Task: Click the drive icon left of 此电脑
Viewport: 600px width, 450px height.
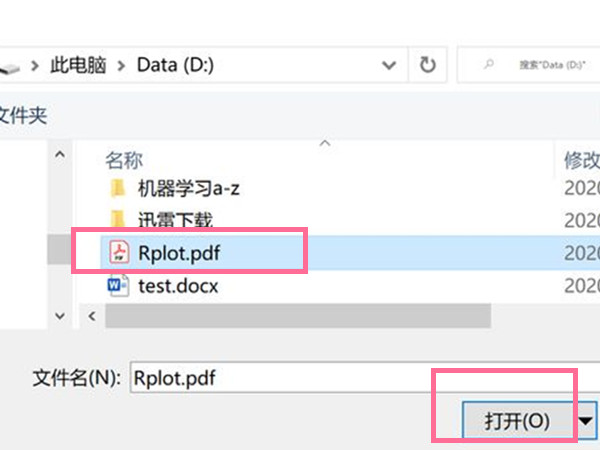Action: pyautogui.click(x=10, y=67)
